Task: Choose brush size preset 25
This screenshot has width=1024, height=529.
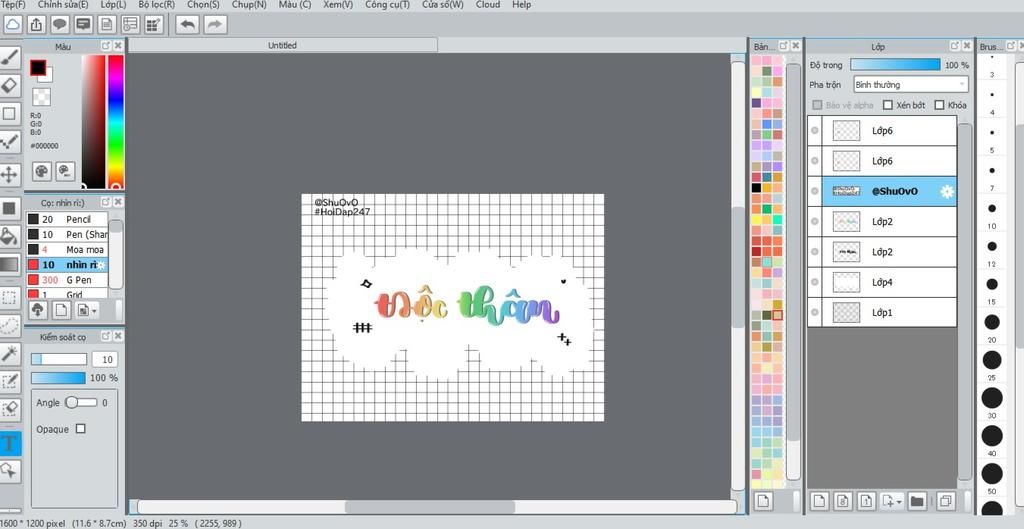Action: (x=992, y=360)
